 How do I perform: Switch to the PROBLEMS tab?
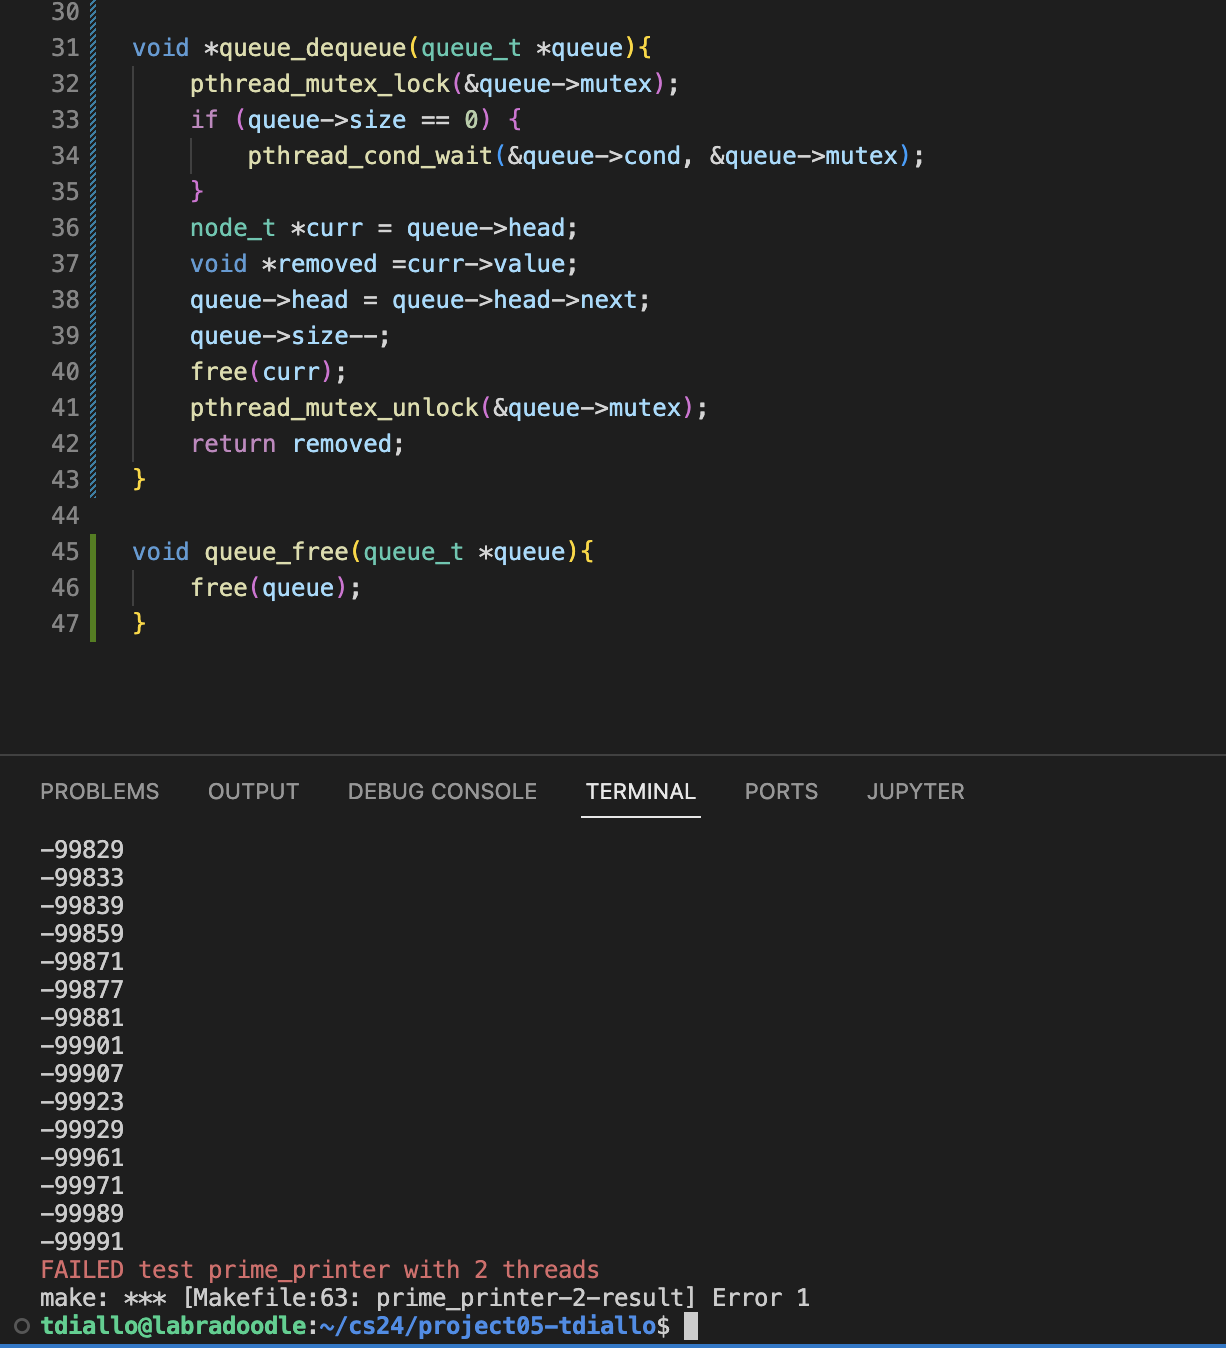[x=99, y=792]
